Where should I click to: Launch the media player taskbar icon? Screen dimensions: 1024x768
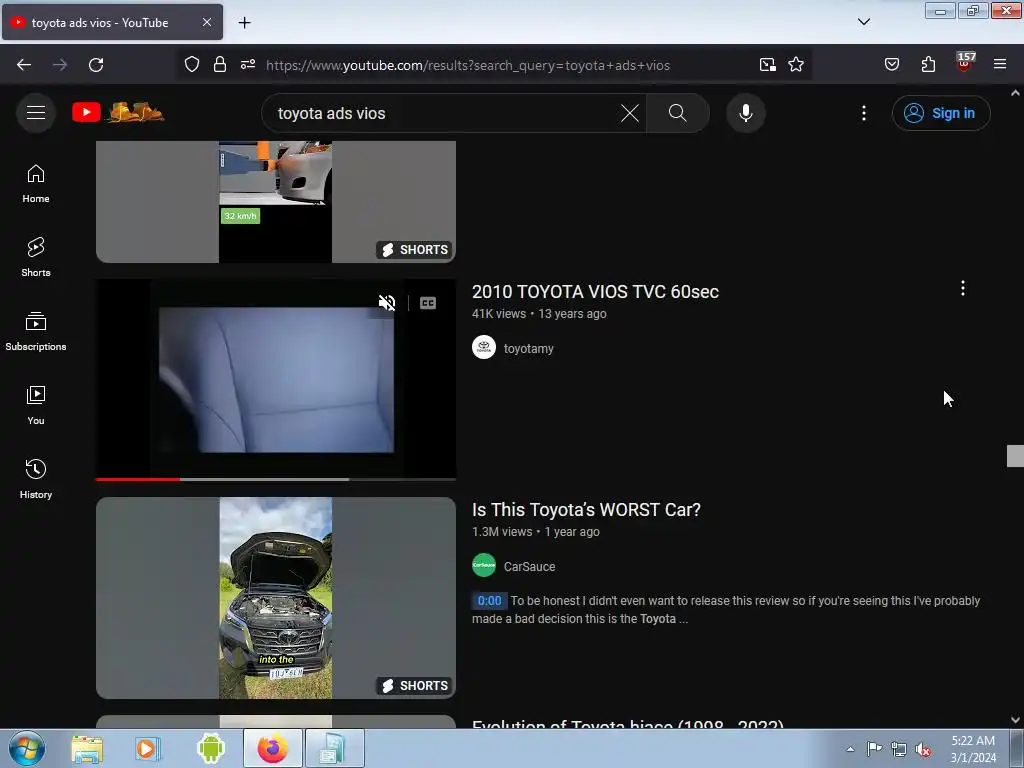click(148, 748)
